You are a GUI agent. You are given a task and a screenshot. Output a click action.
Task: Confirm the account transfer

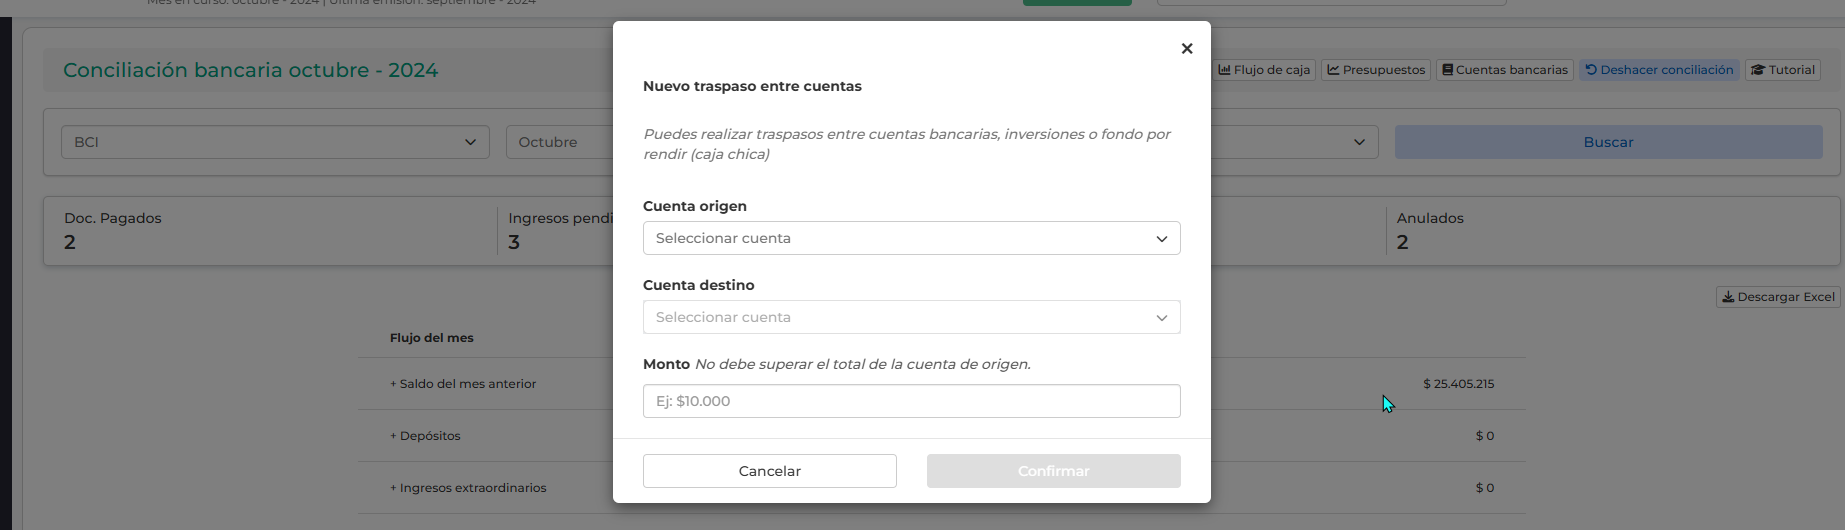[x=1053, y=471]
